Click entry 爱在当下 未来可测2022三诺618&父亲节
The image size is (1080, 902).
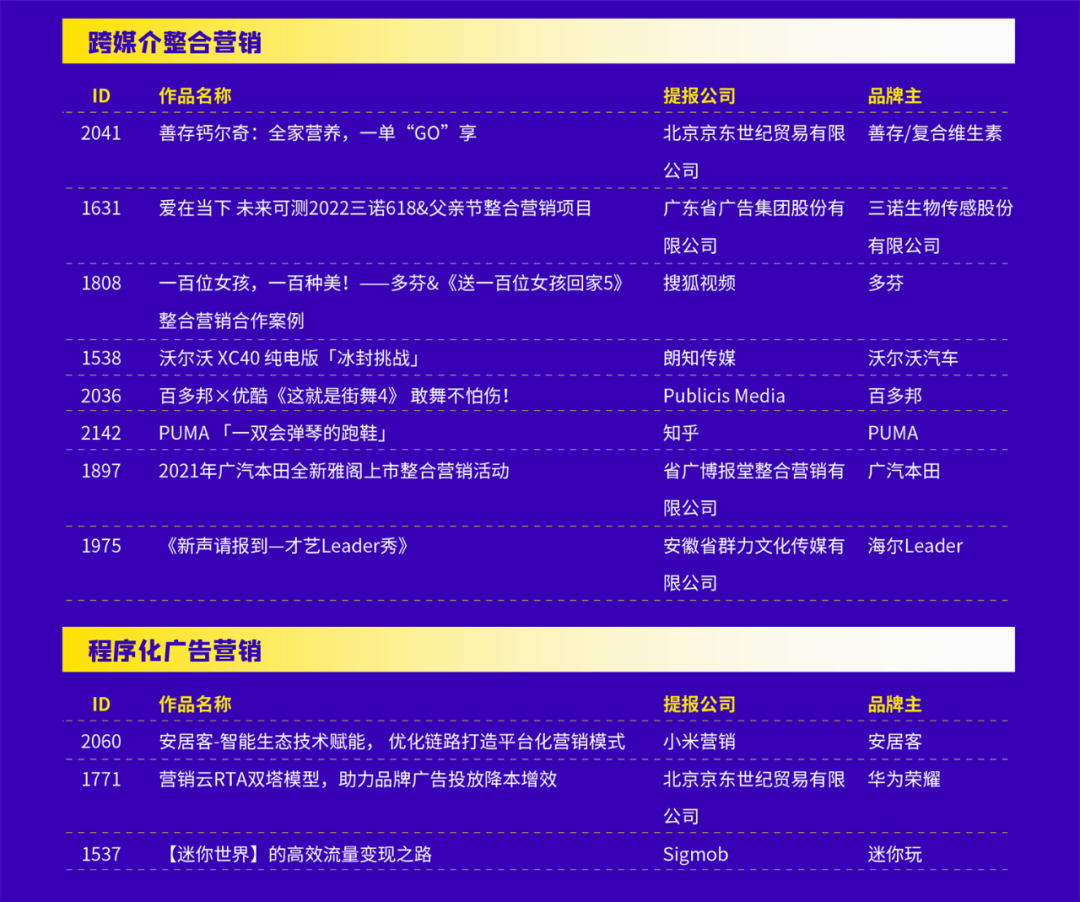(375, 208)
